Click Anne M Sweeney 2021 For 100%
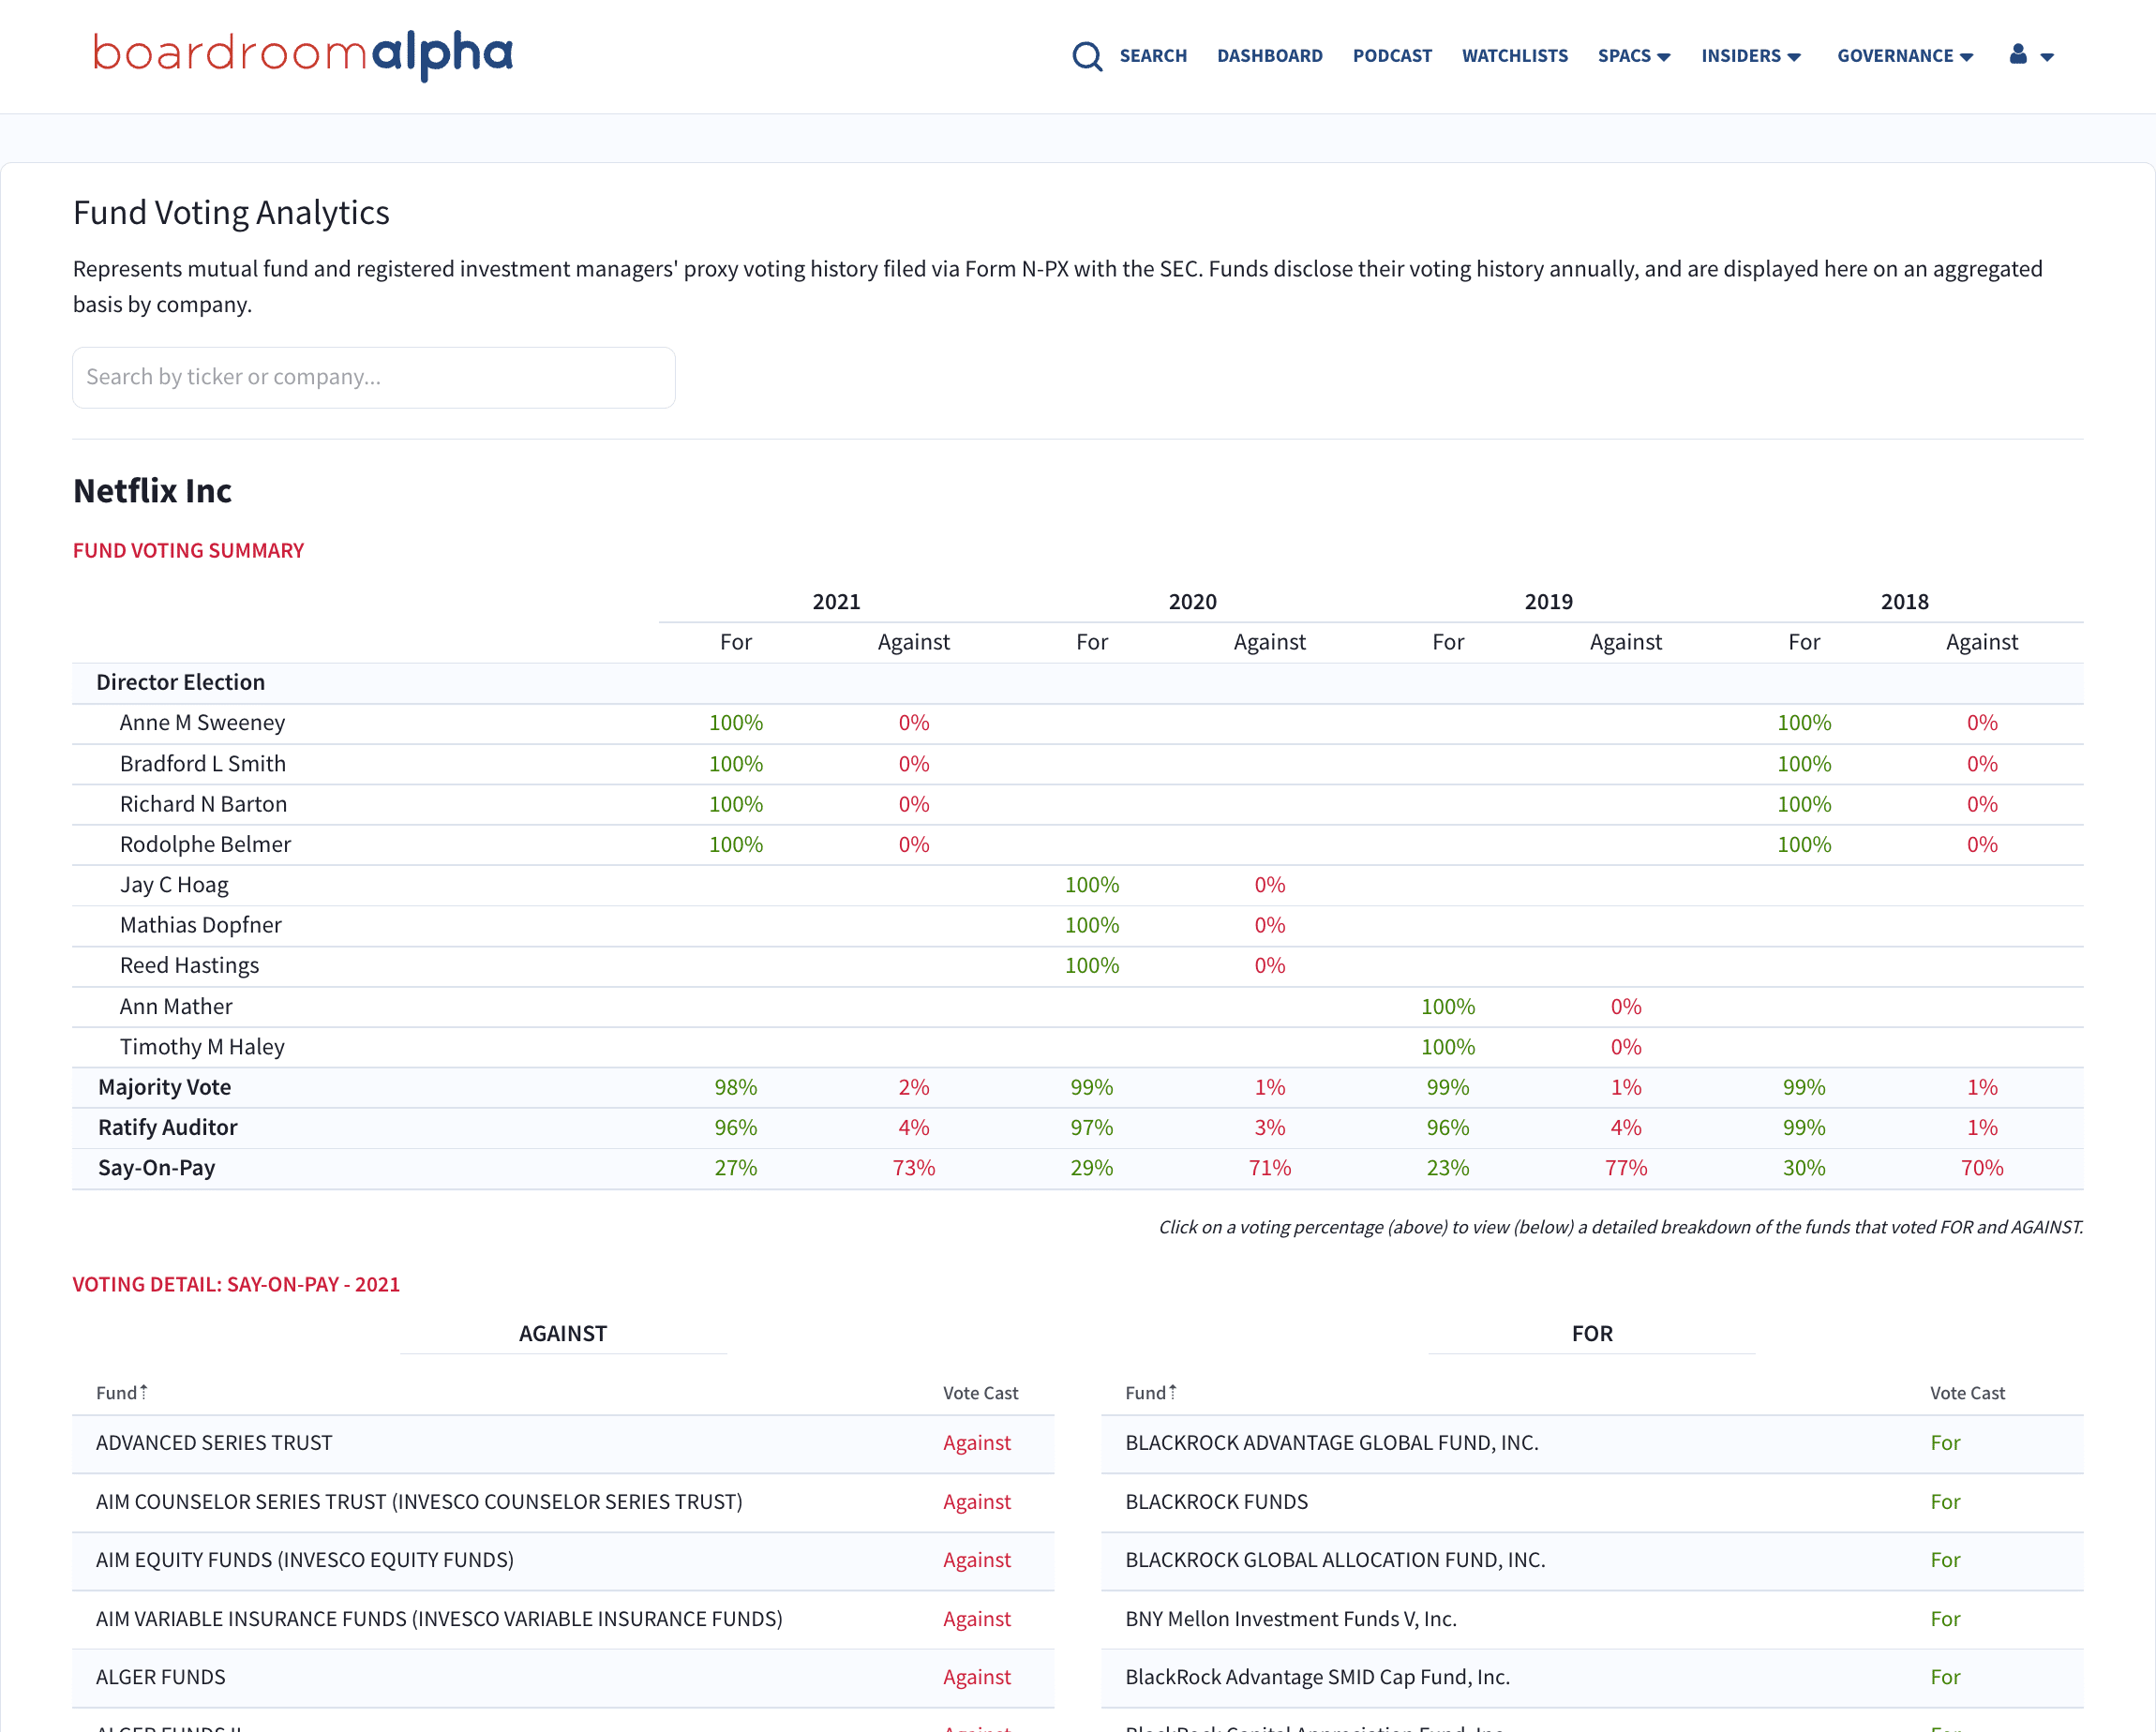The image size is (2156, 1732). point(736,722)
